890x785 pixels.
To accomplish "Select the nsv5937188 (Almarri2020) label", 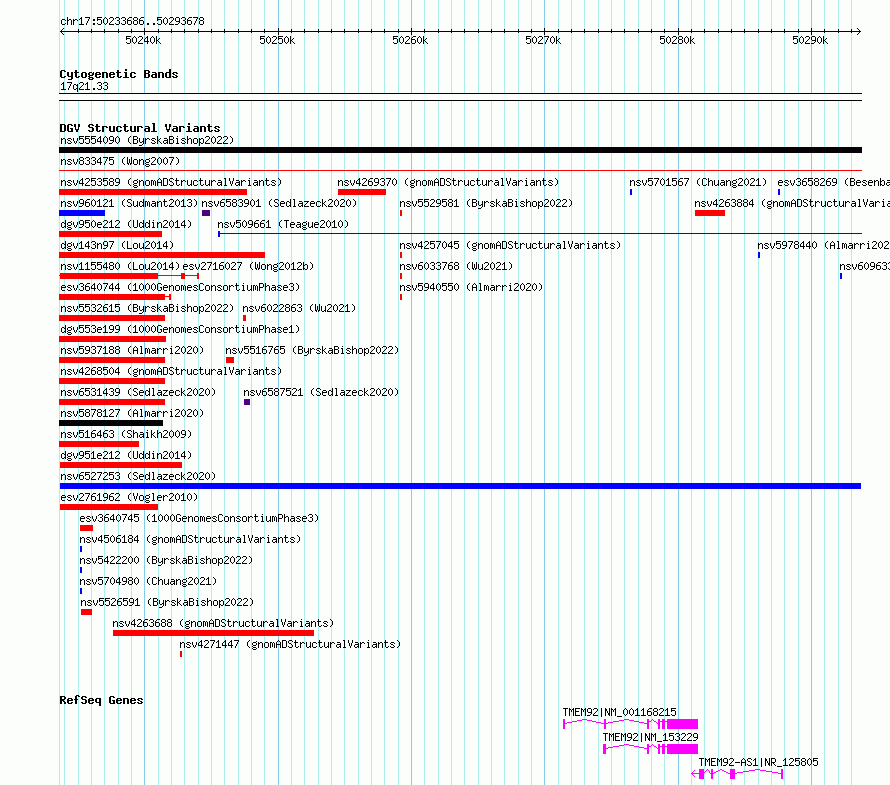I will click(132, 350).
